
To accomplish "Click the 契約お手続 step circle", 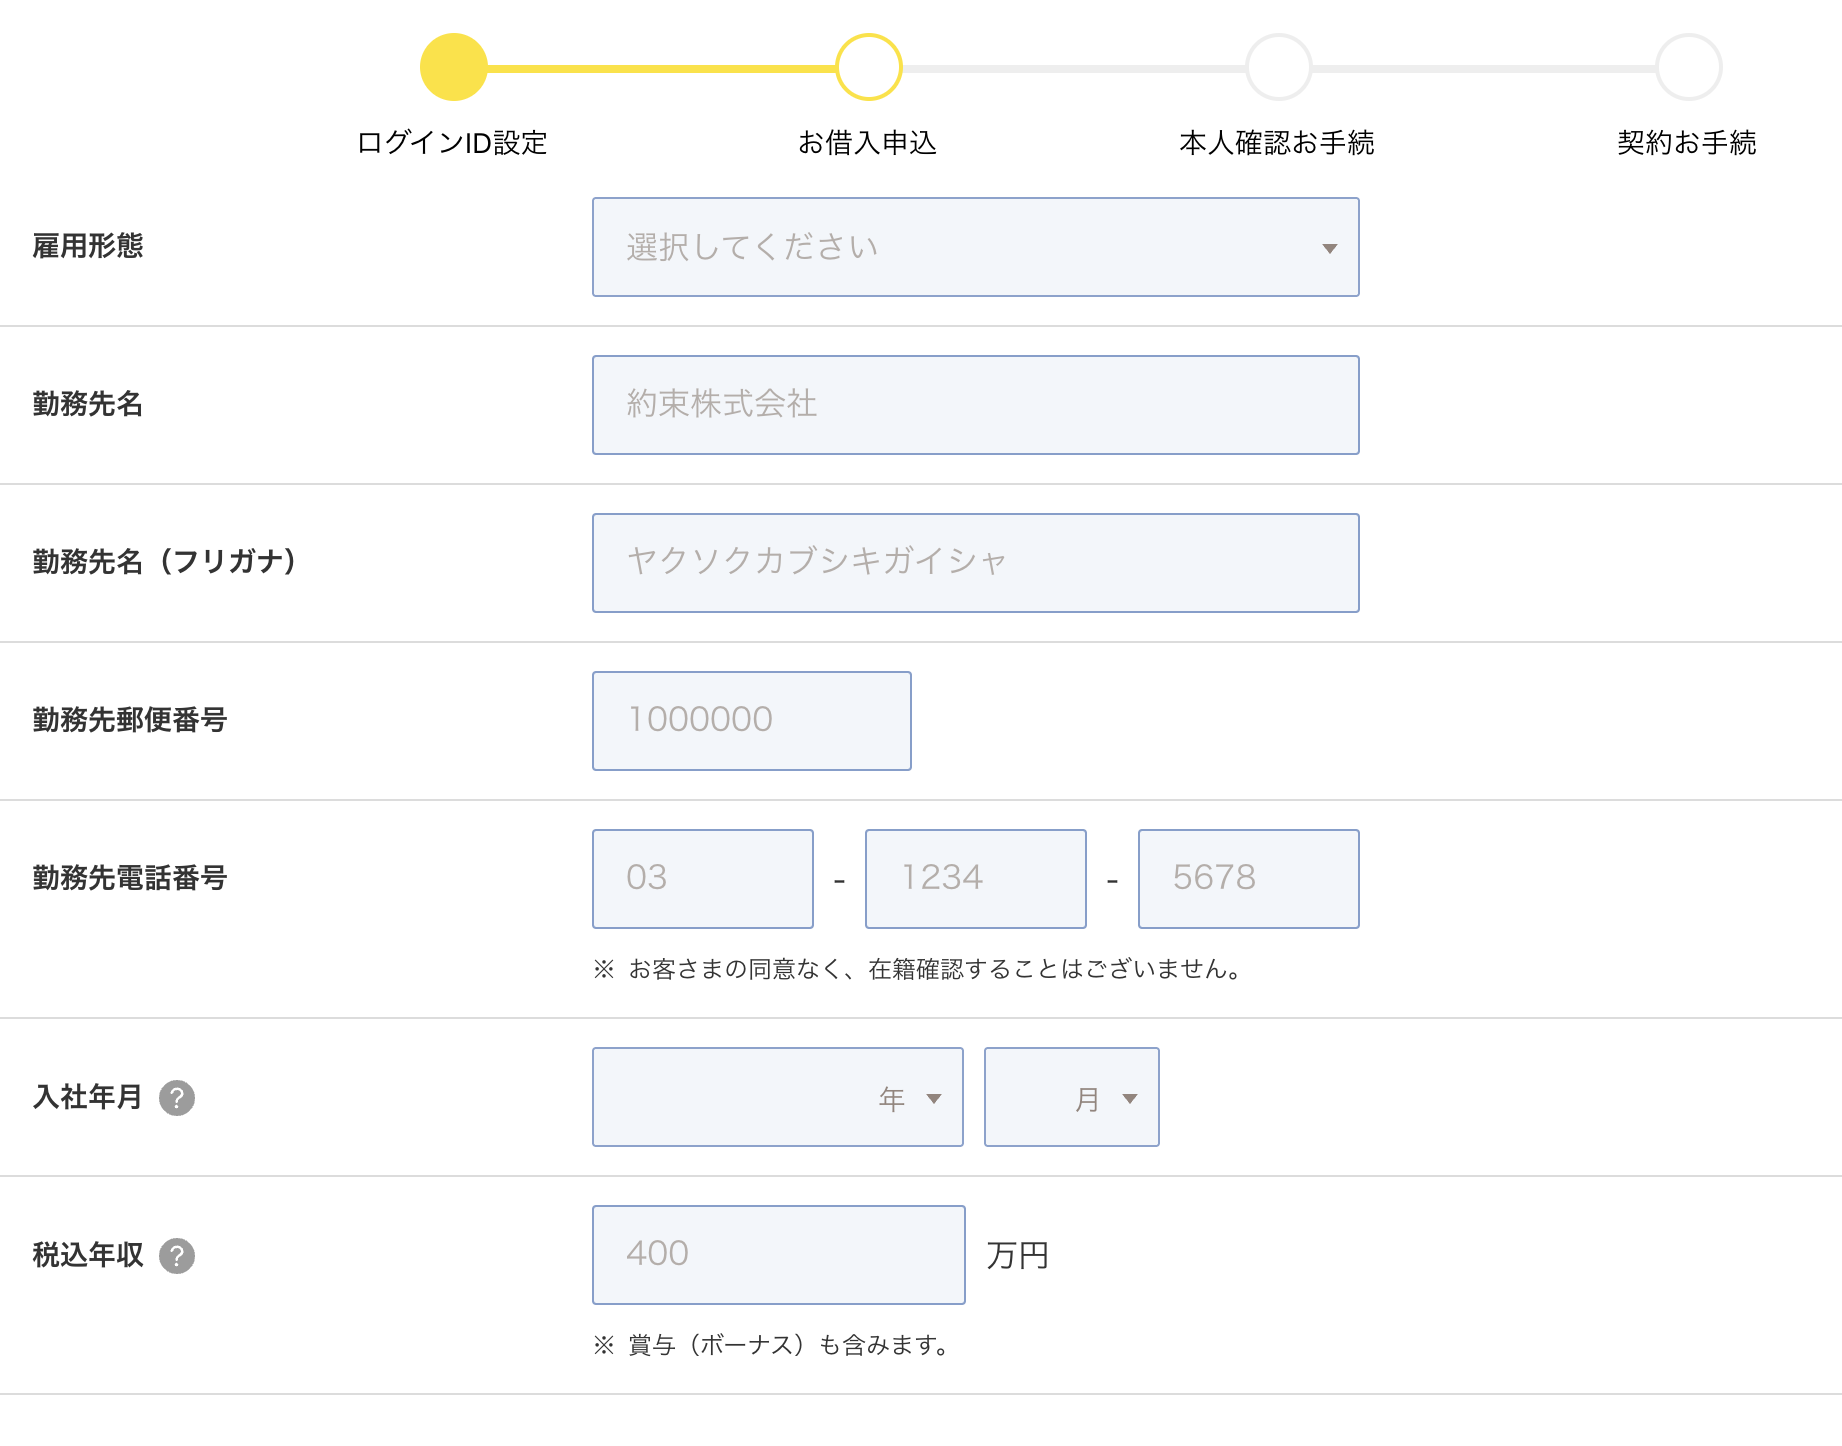I will coord(1688,67).
